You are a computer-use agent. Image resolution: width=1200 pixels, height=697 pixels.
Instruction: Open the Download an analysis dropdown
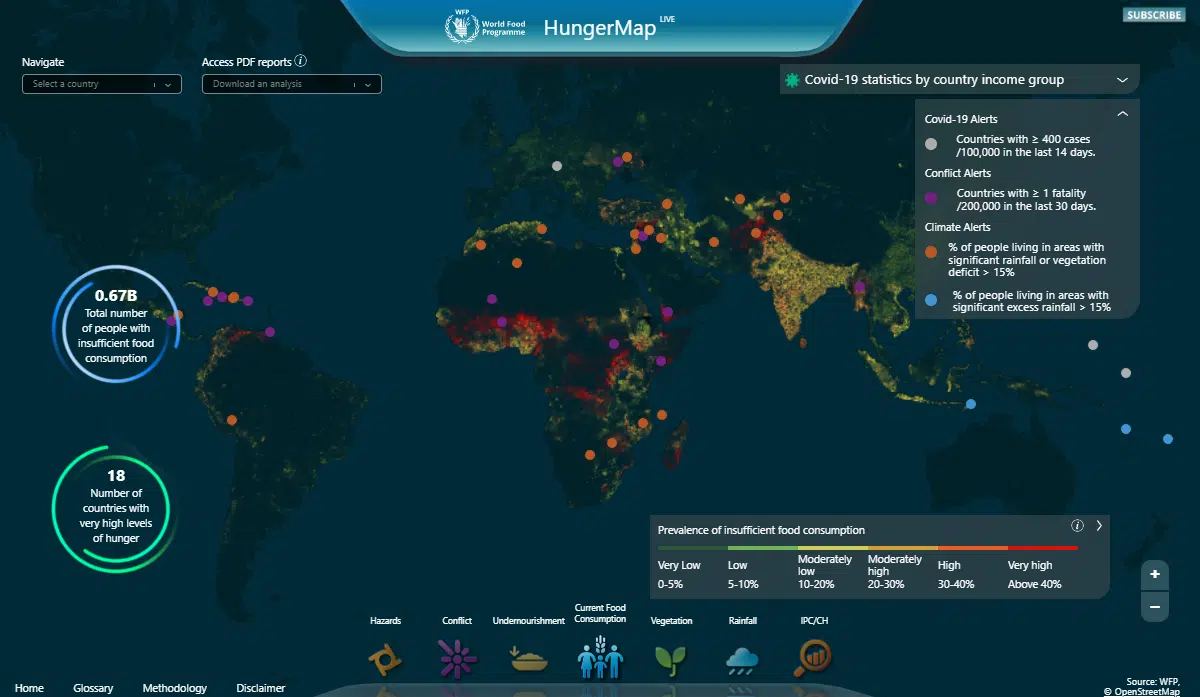pos(291,84)
